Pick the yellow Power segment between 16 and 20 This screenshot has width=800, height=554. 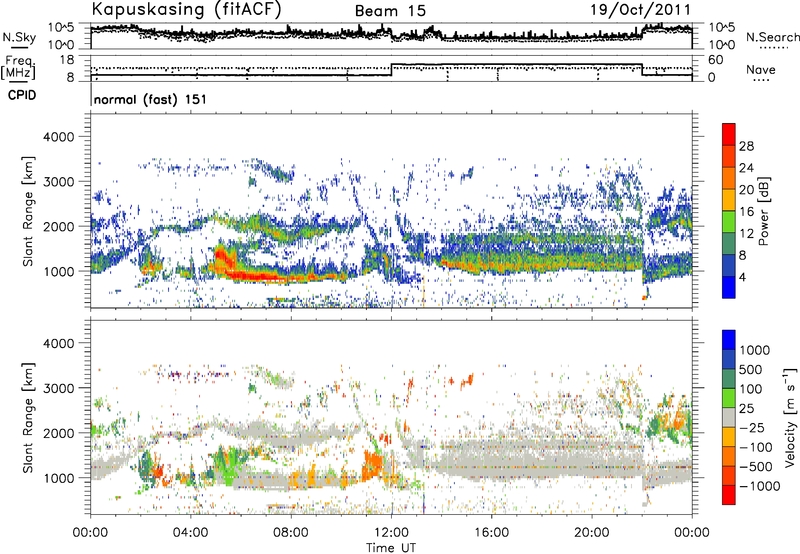click(x=729, y=200)
